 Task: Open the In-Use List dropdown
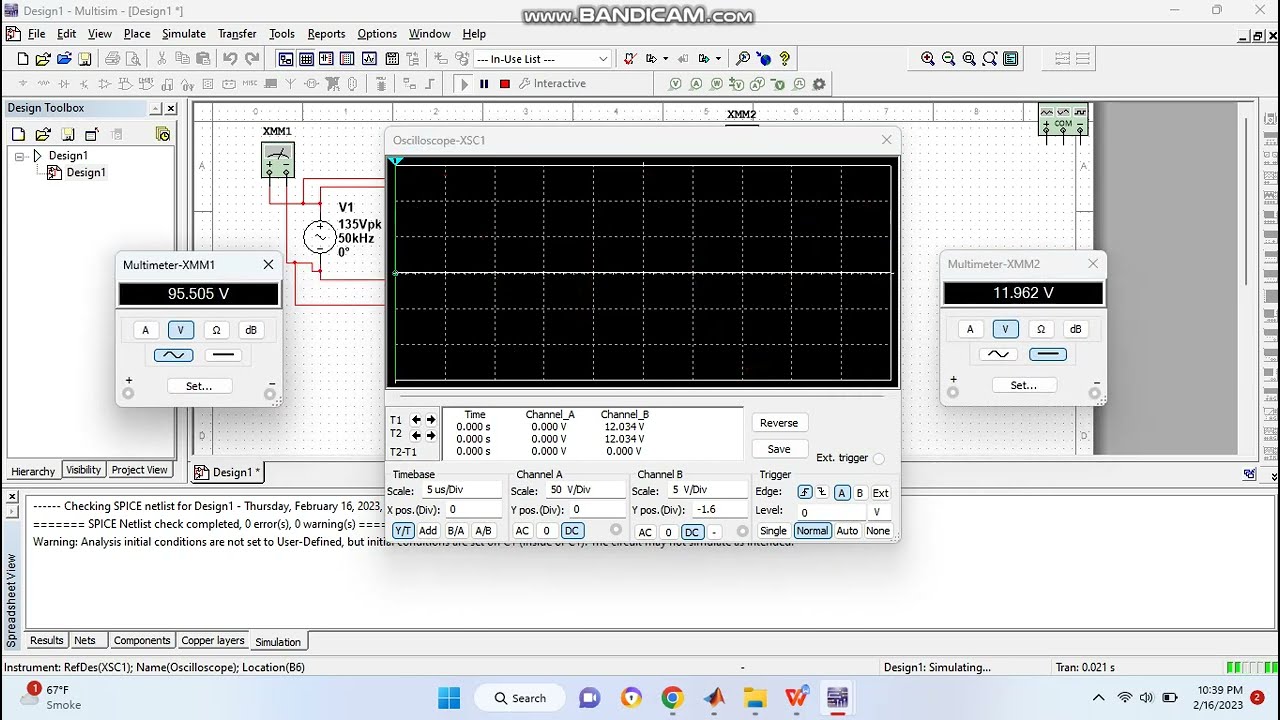[603, 59]
